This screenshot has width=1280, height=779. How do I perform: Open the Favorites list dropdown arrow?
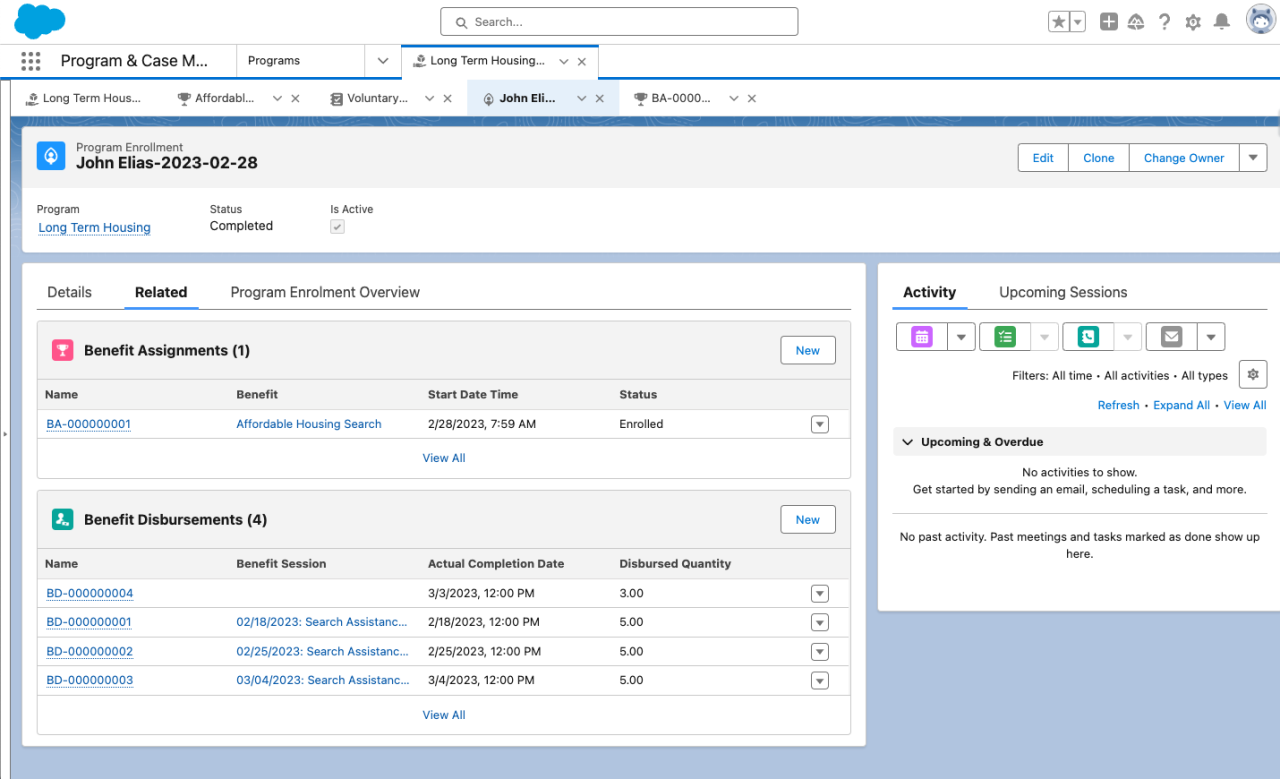tap(1078, 22)
